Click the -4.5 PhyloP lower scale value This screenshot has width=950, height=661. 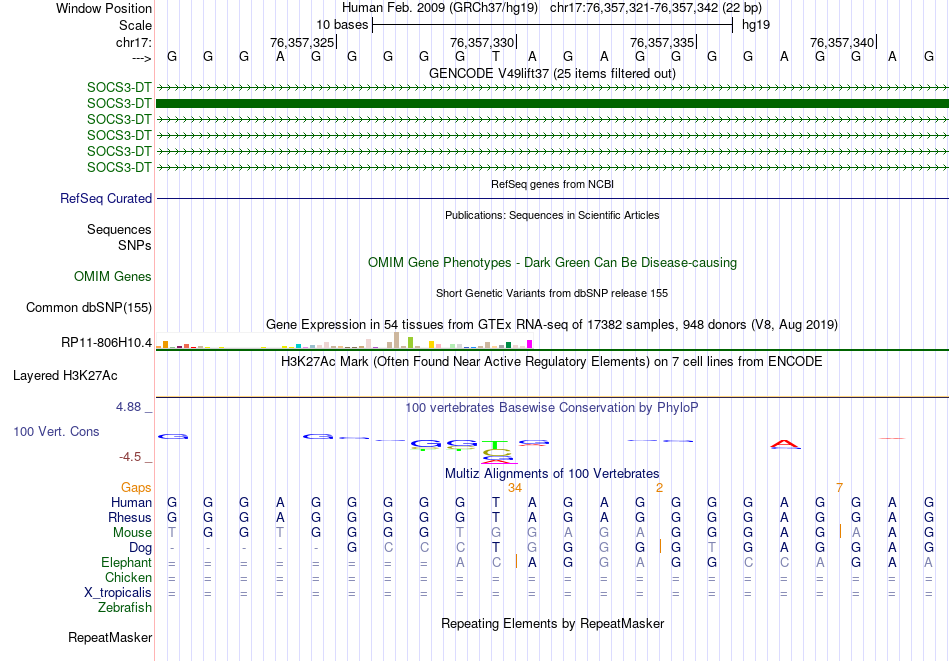(x=130, y=456)
